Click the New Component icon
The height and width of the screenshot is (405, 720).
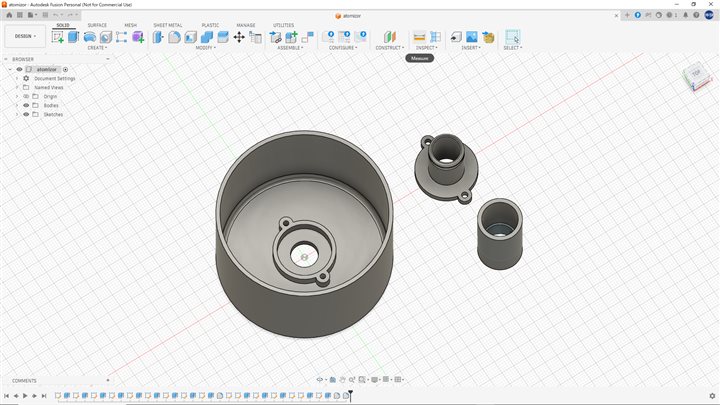[292, 37]
